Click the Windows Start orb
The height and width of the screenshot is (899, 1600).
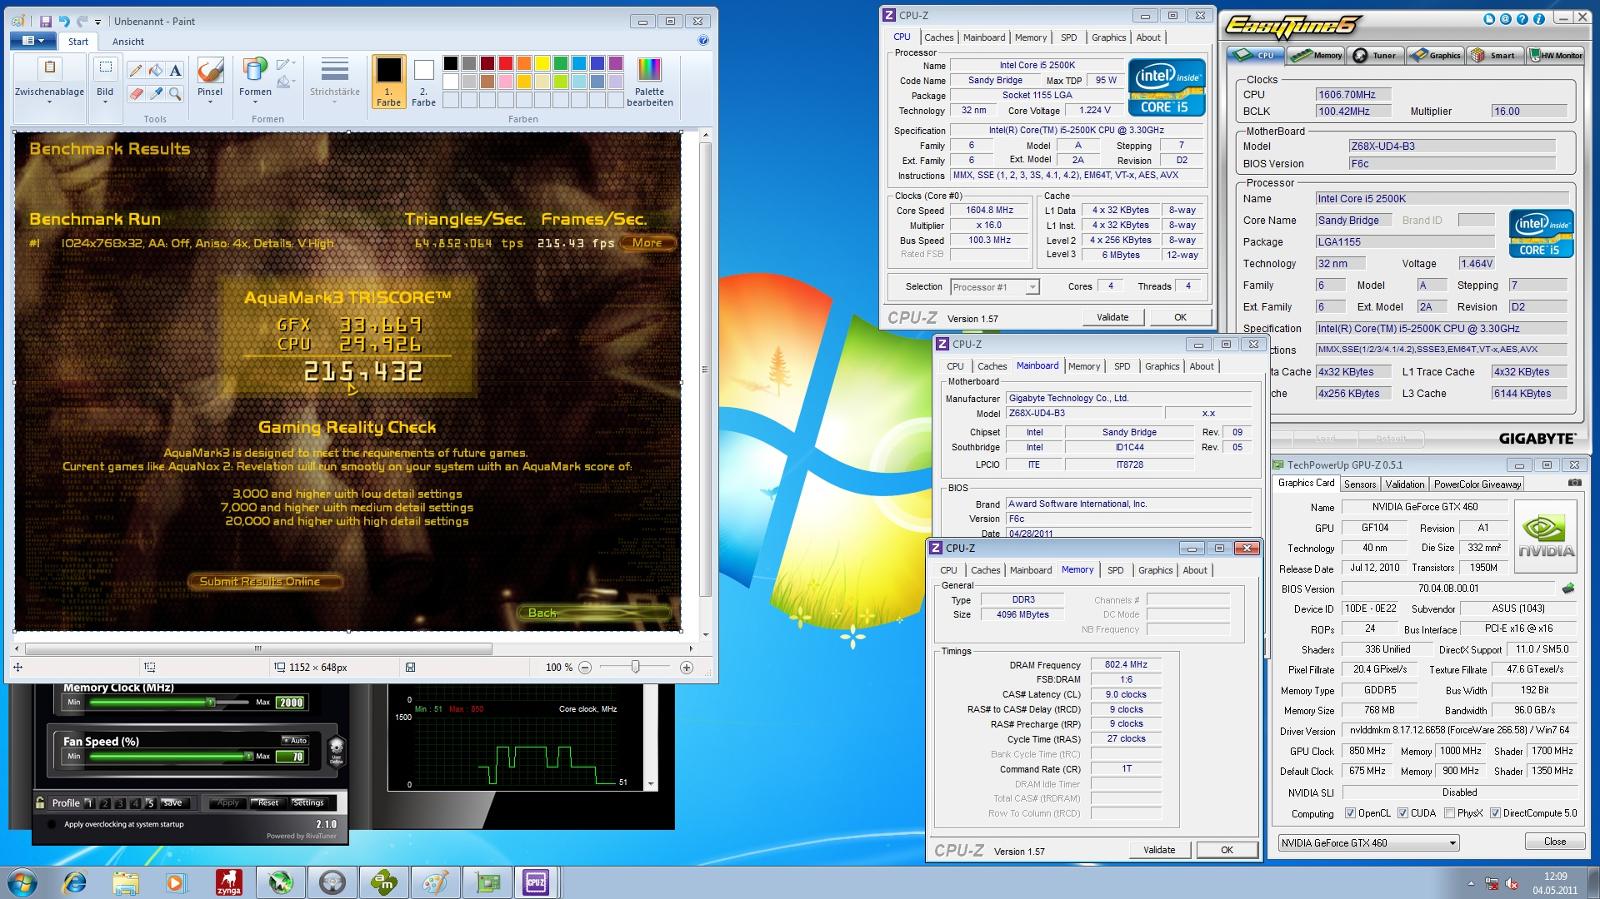(x=21, y=882)
